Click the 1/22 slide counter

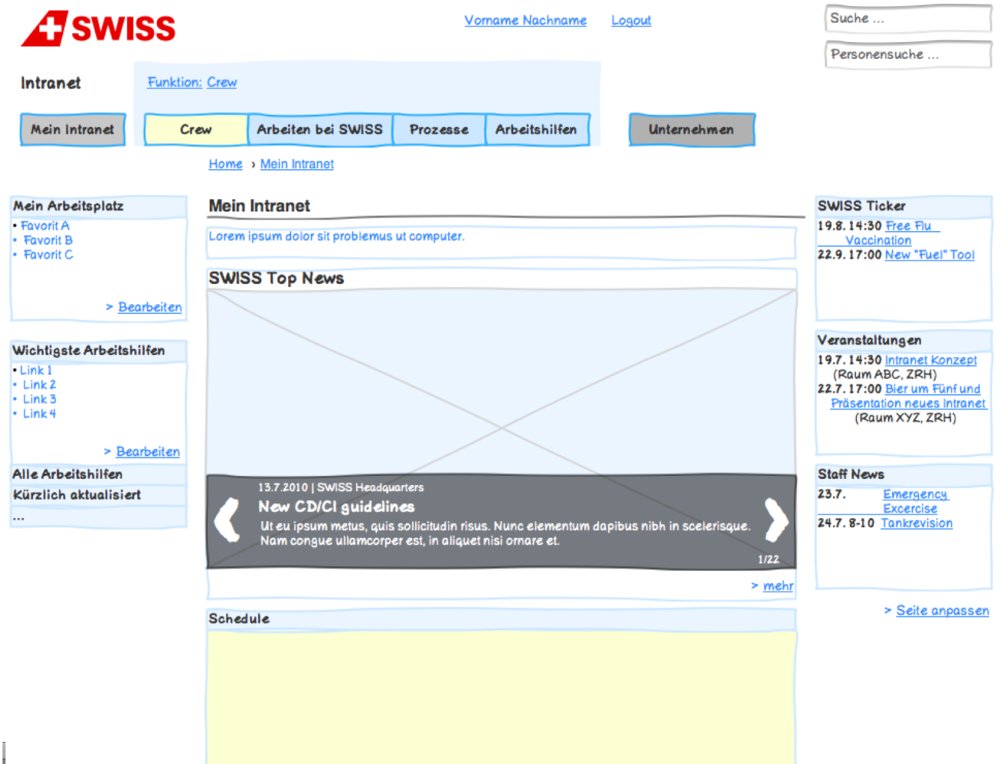click(x=768, y=559)
